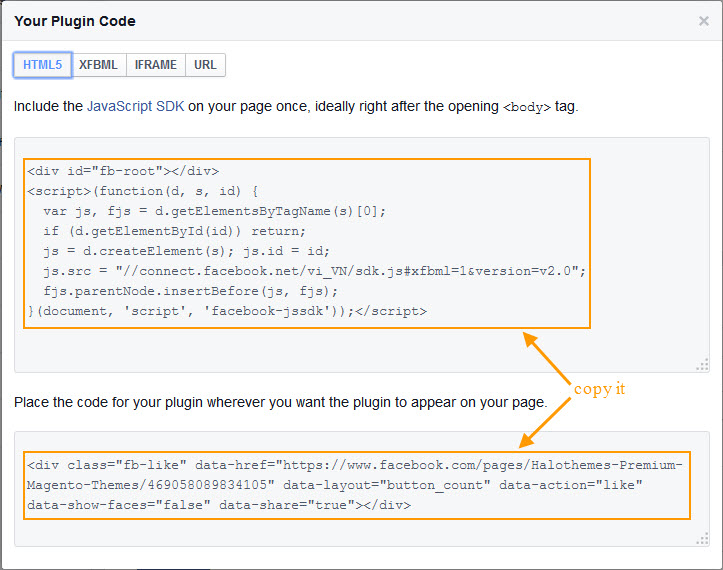Click the 'var js, fjs = d.getElementsByTagName' line

pyautogui.click(x=214, y=211)
